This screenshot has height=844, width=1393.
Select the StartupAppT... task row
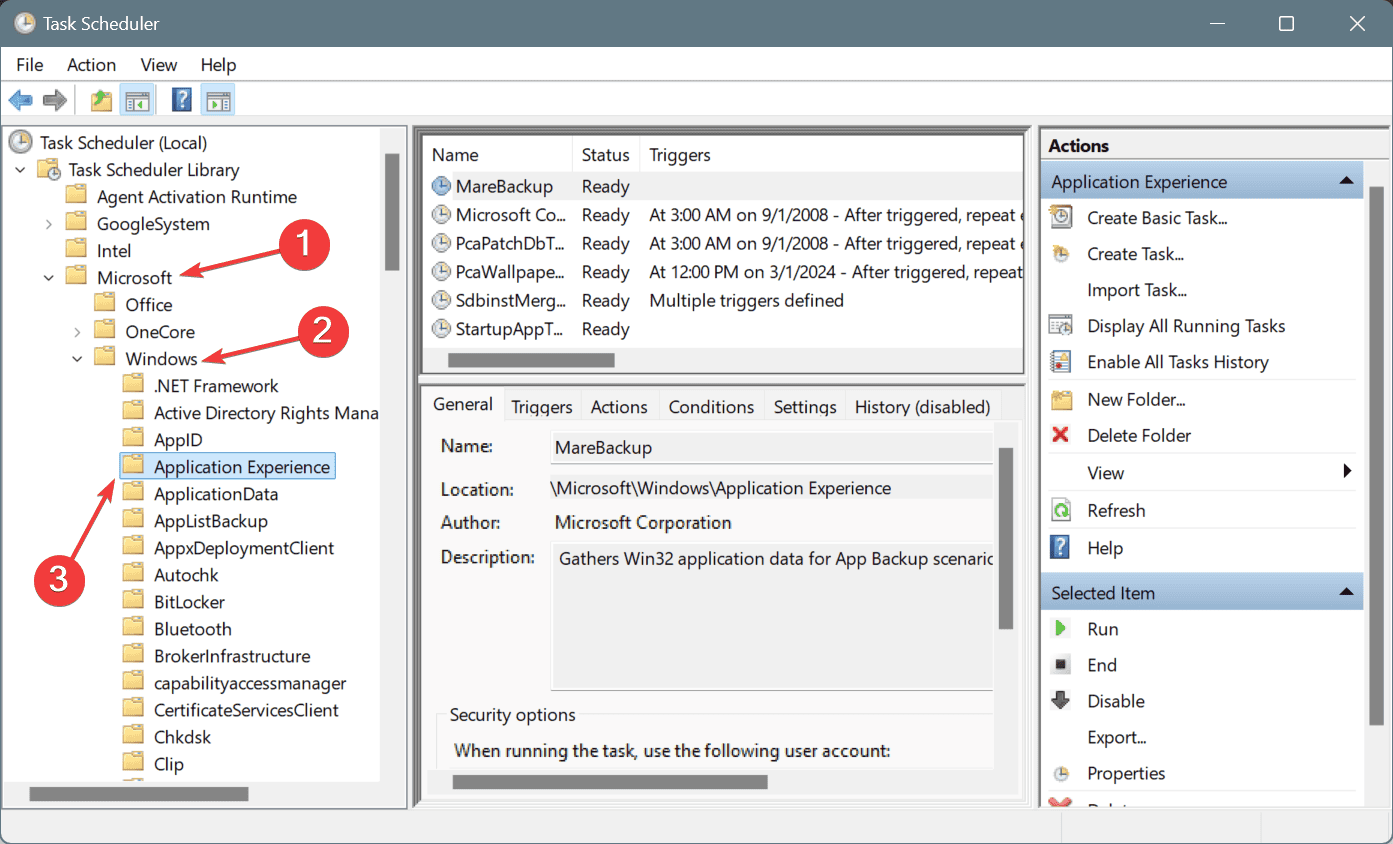725,329
